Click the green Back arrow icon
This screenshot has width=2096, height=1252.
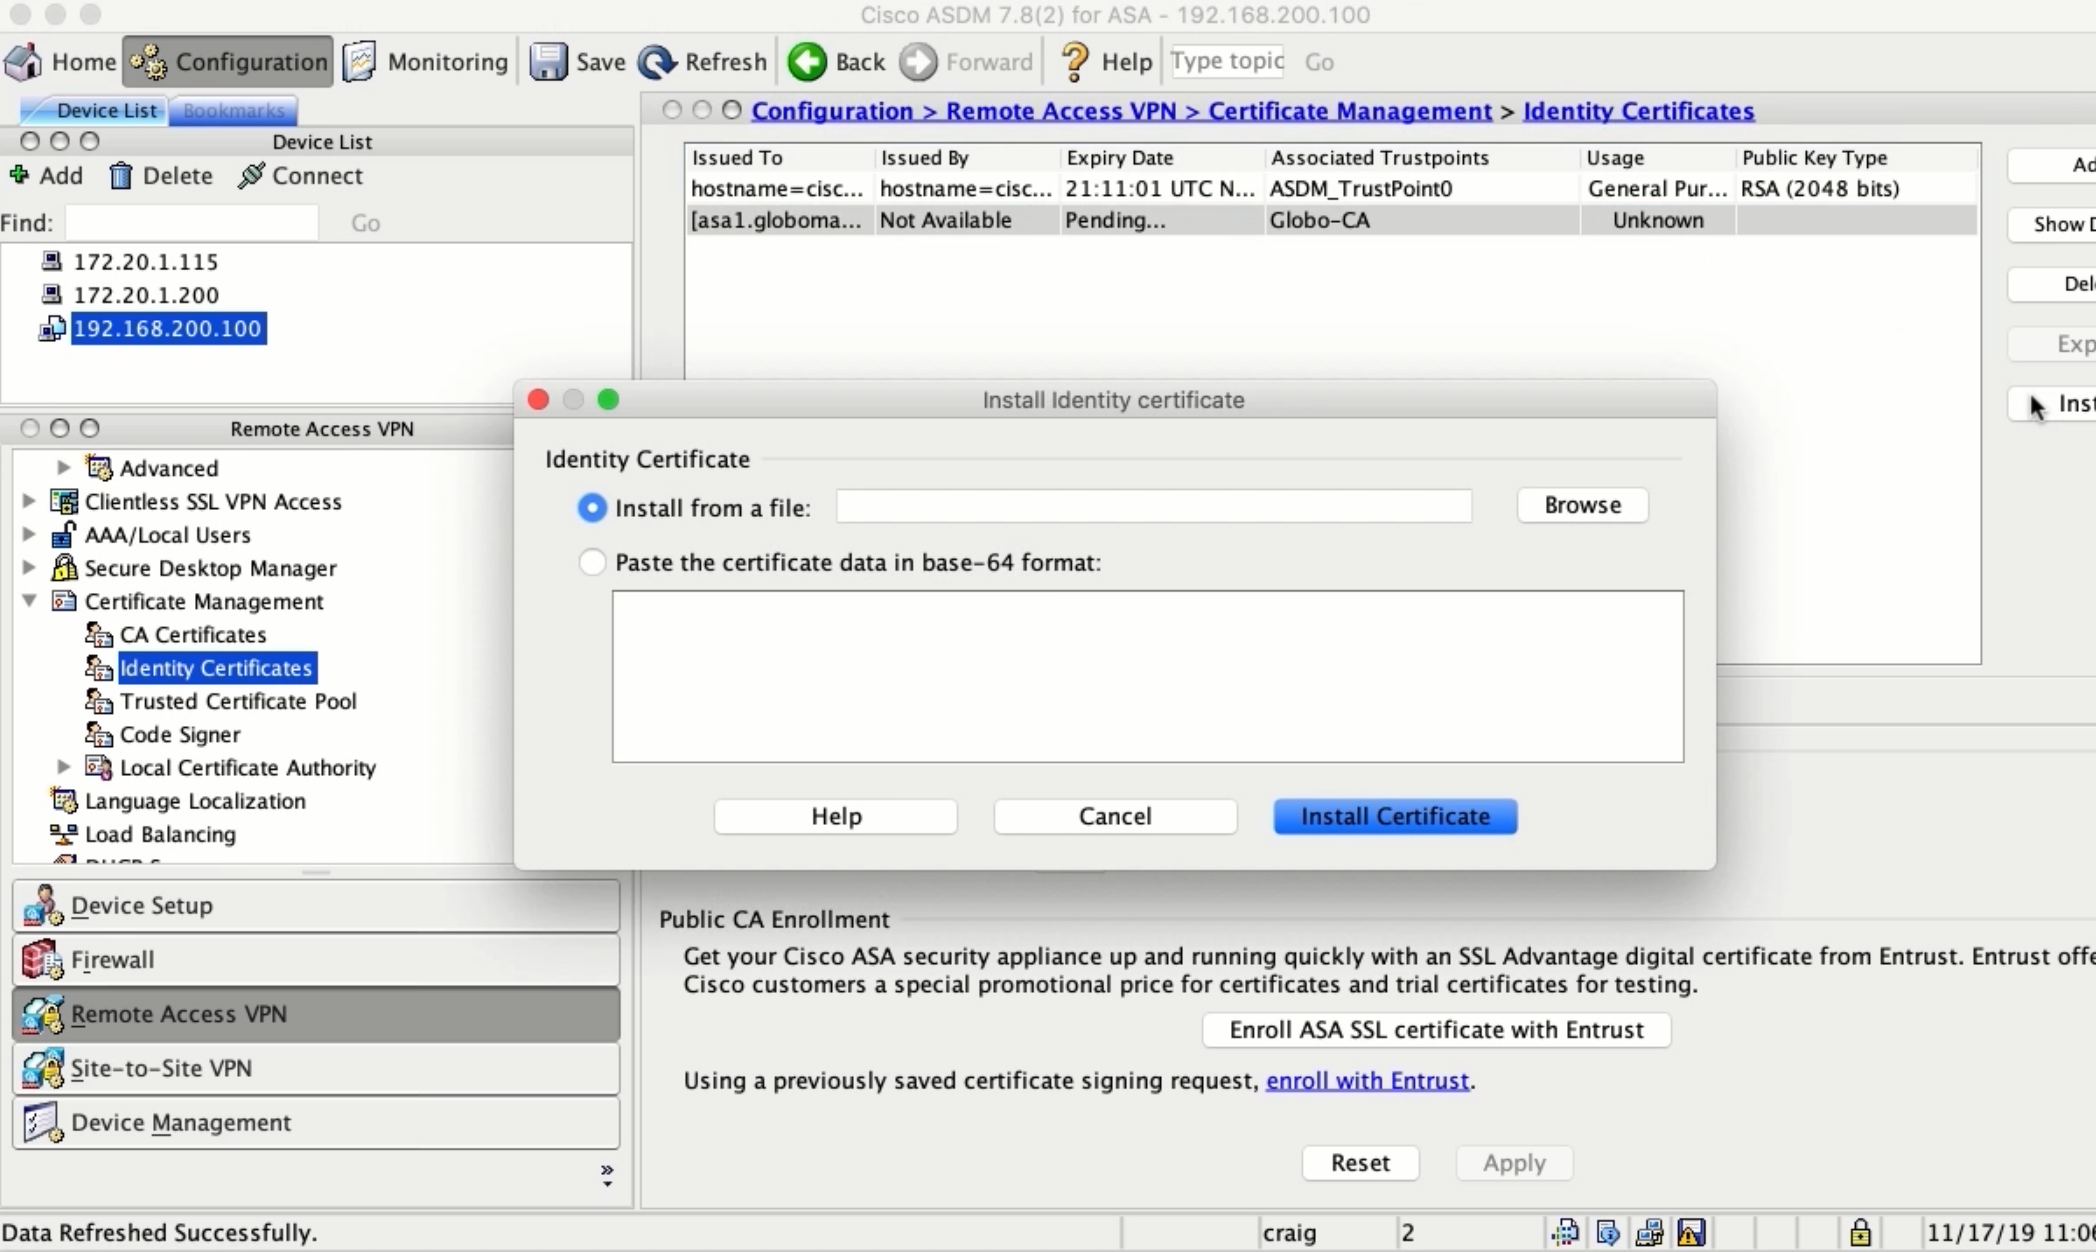click(807, 62)
